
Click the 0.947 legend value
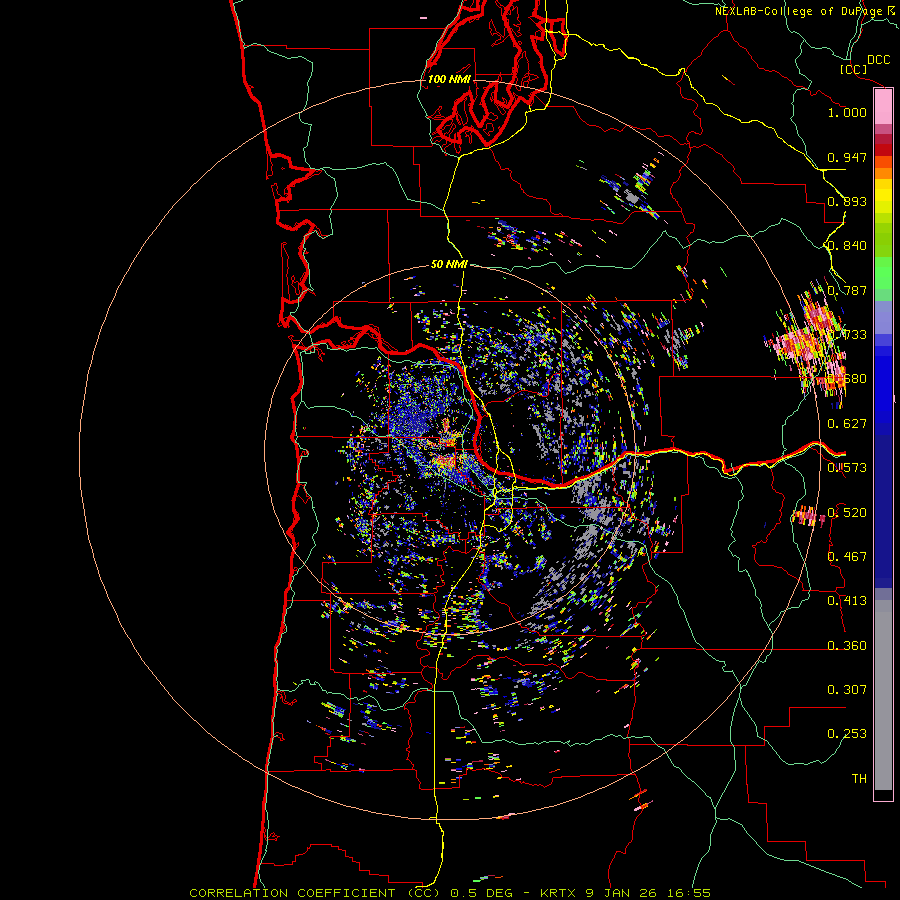point(847,157)
